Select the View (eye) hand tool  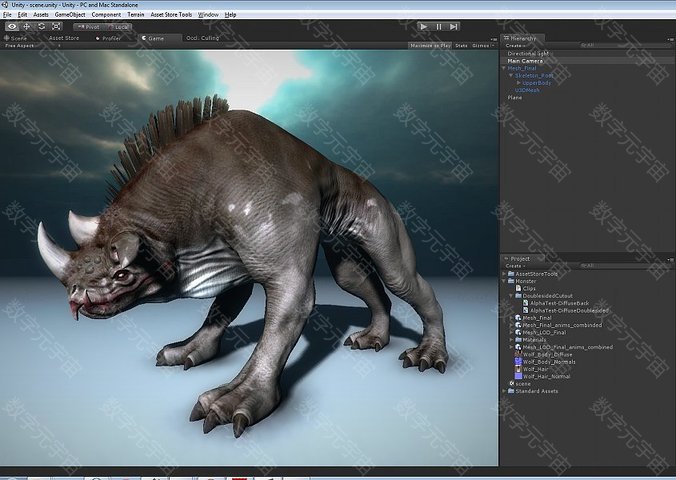[12, 27]
